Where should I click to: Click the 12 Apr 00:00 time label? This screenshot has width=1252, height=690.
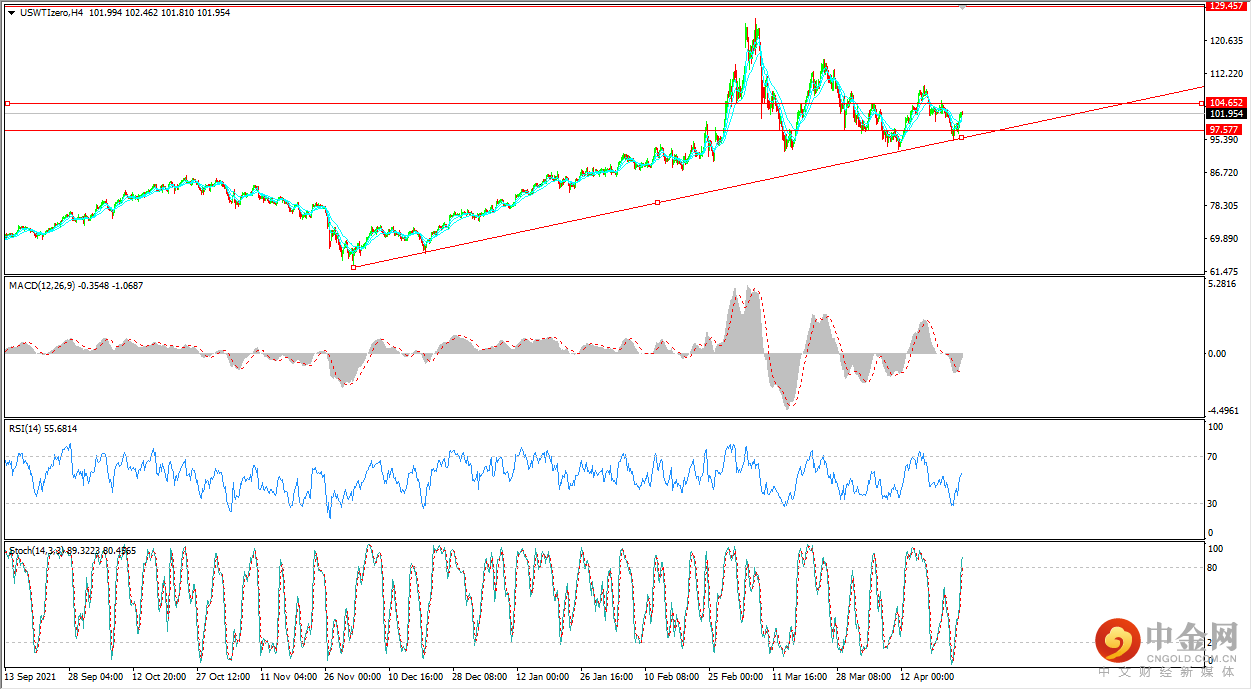point(928,676)
